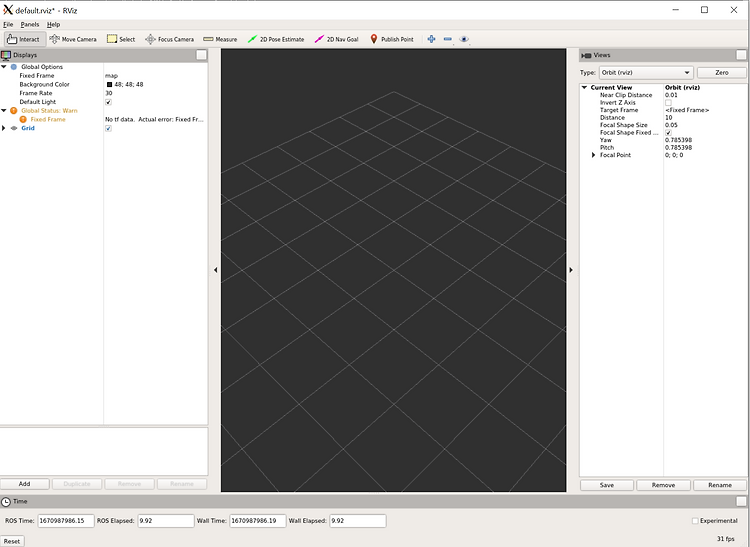Pick the Focus Camera tool
The width and height of the screenshot is (750, 547).
point(170,39)
